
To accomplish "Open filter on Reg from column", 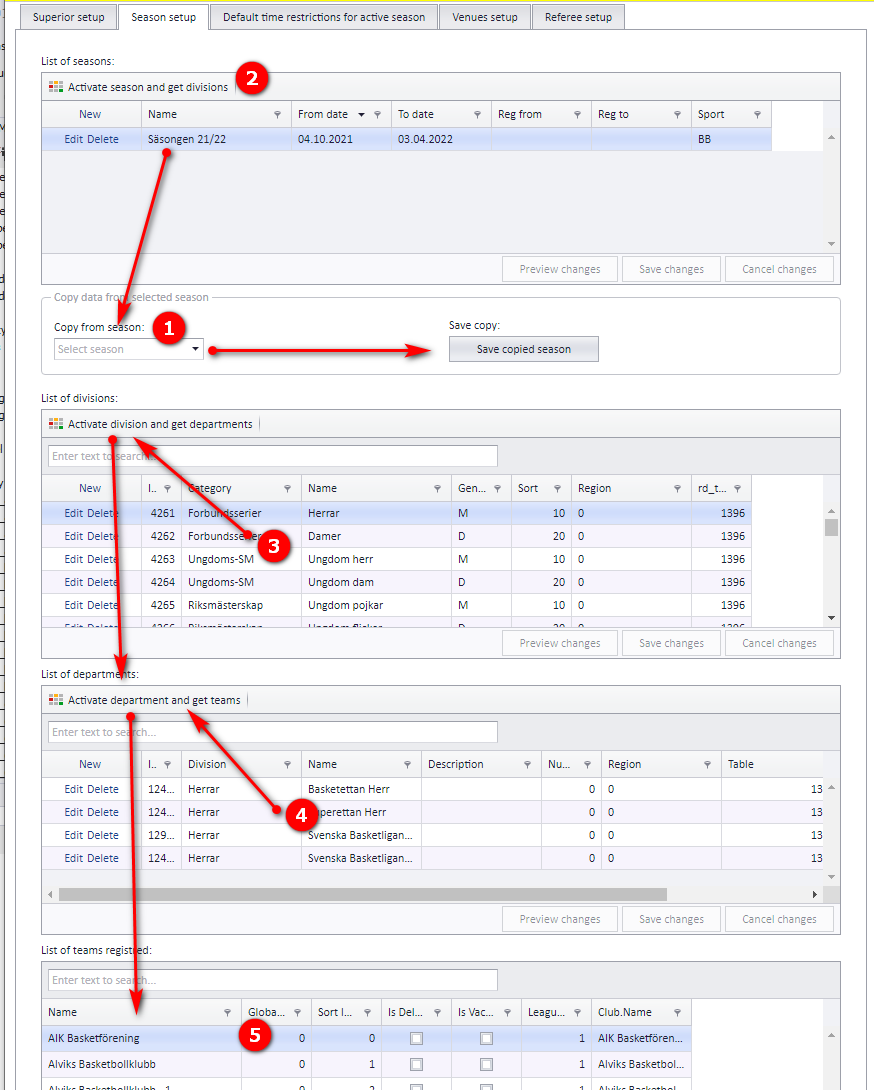I will (577, 115).
